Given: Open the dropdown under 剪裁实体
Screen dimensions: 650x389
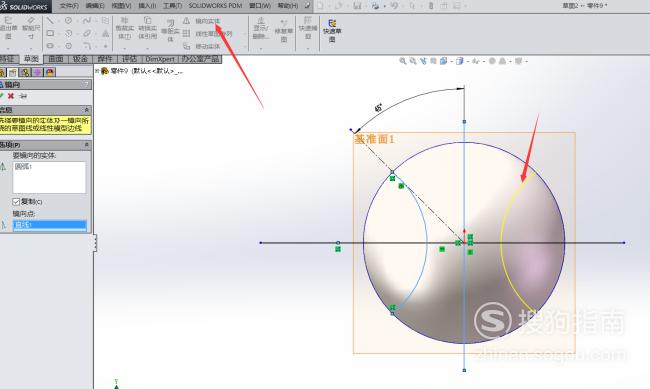Looking at the screenshot, I should pos(124,49).
